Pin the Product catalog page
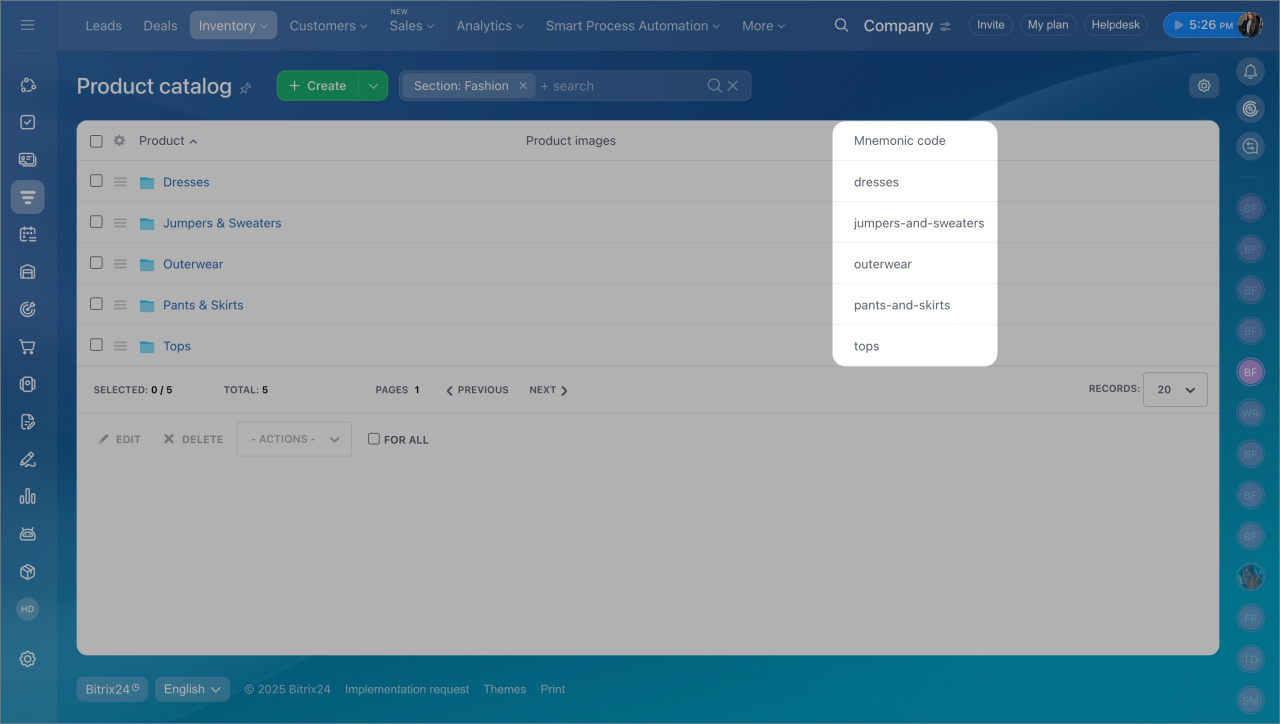 246,88
